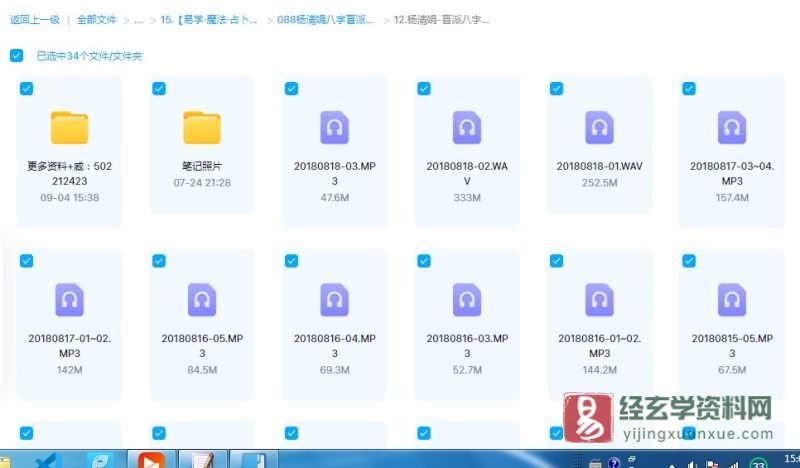Click 返回上一级 to go back
The height and width of the screenshot is (468, 800).
35,19
